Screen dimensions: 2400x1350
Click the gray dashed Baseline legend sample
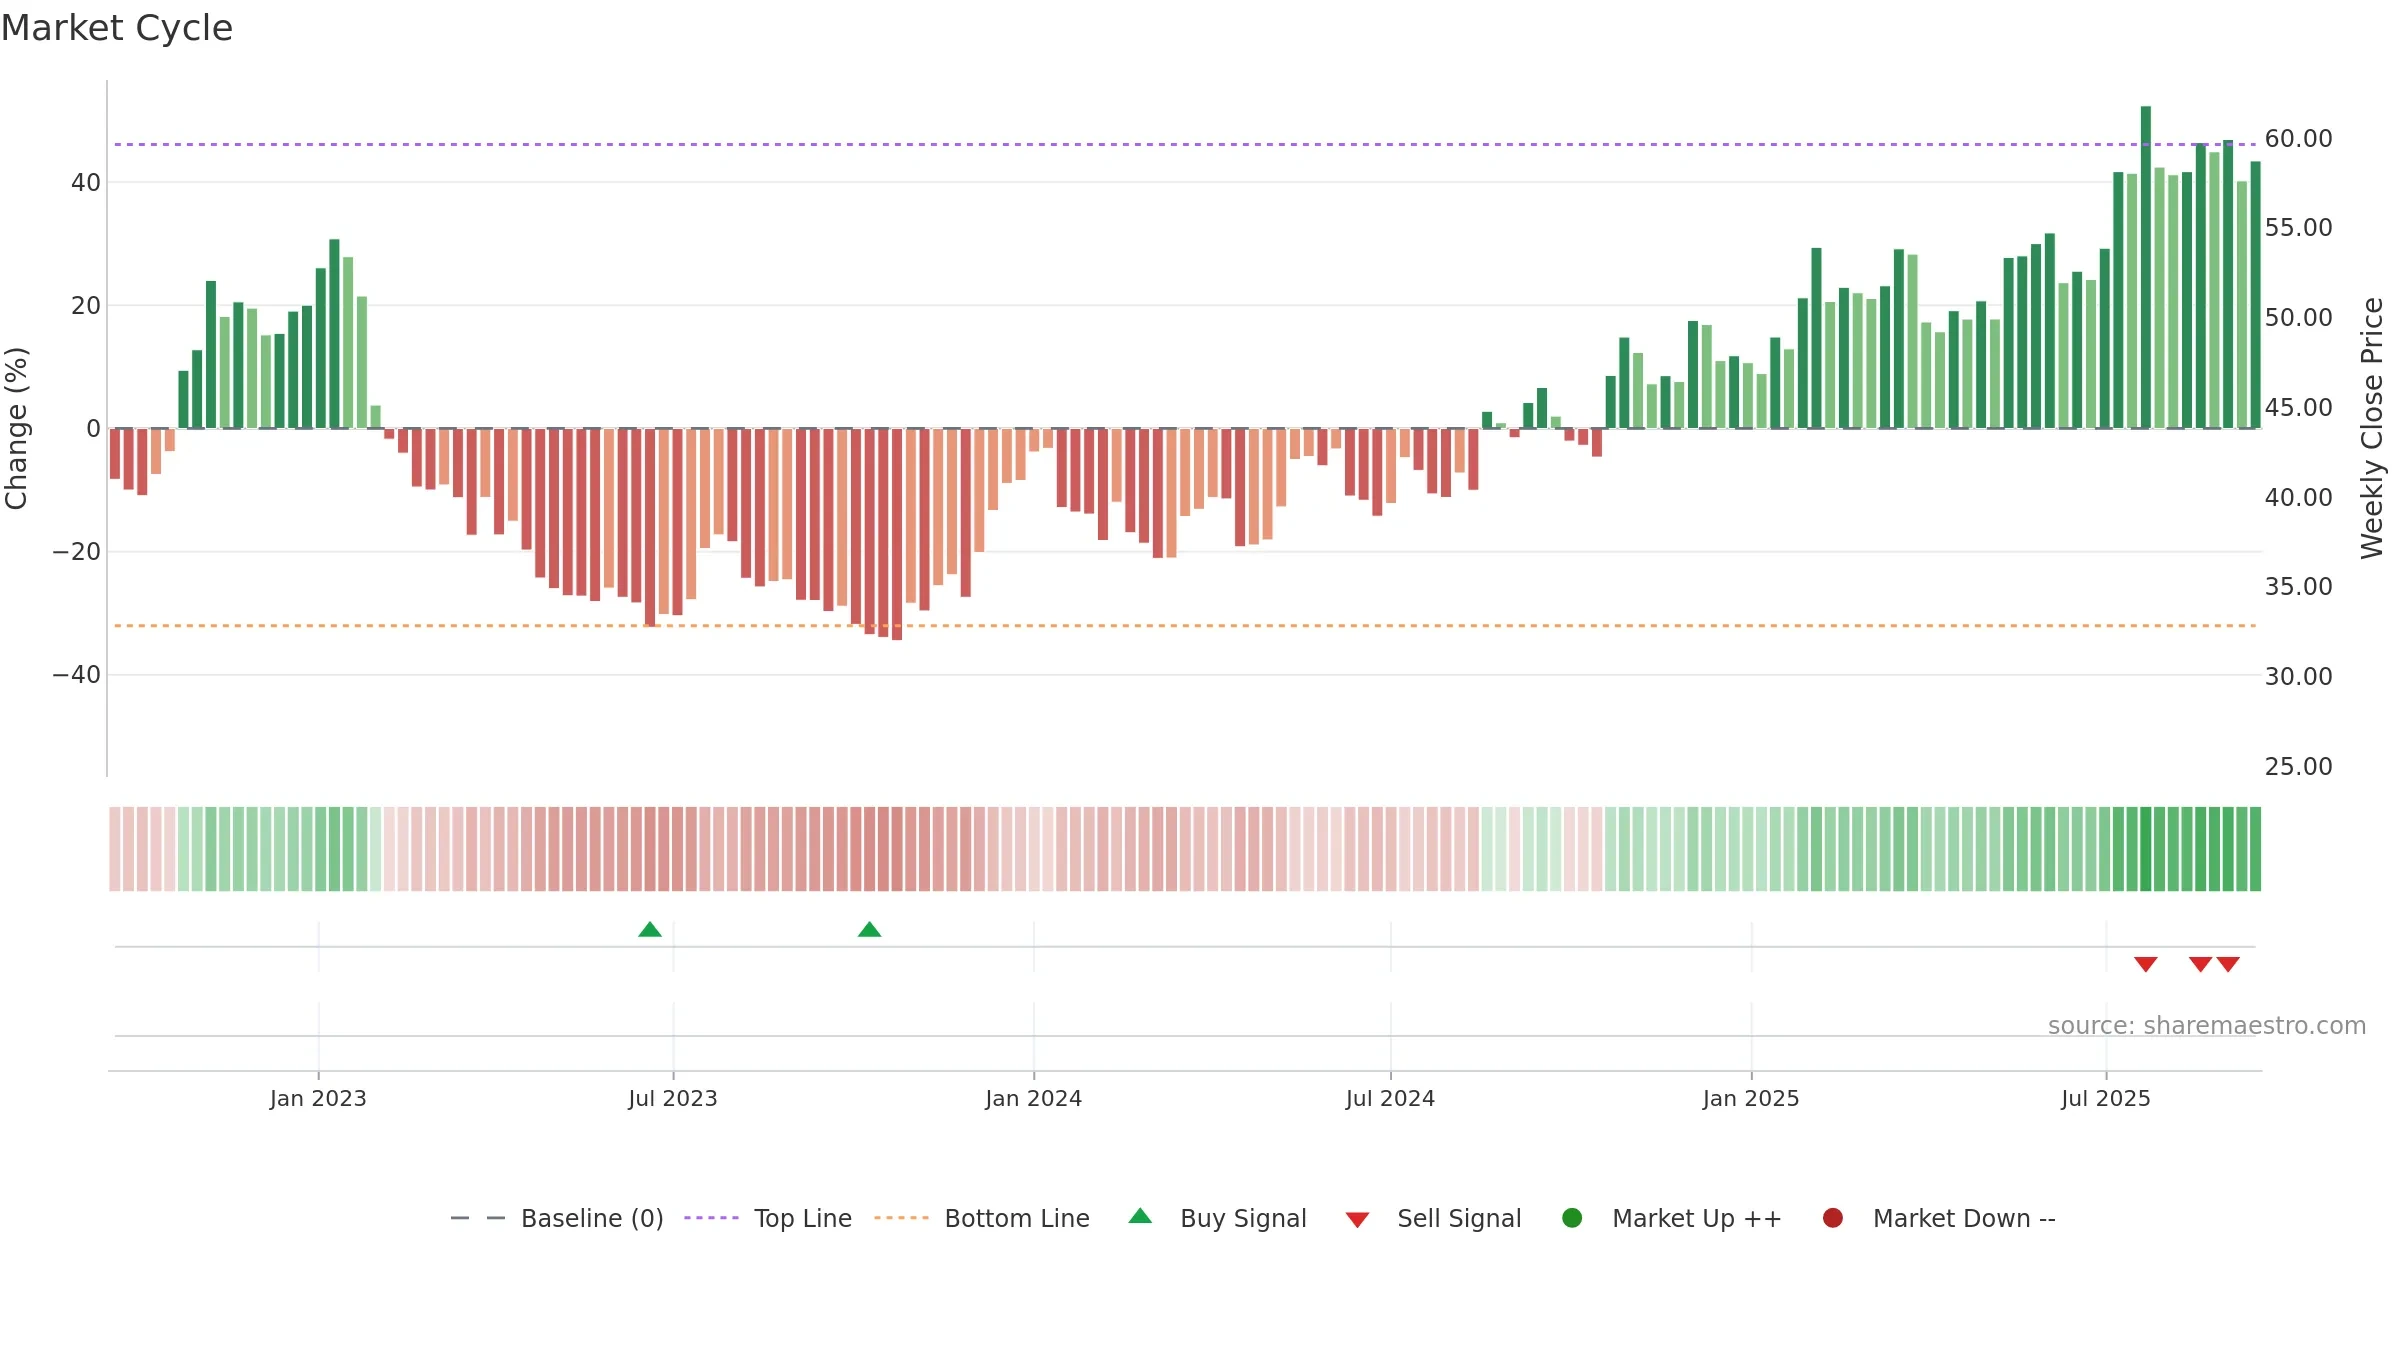pos(478,1218)
